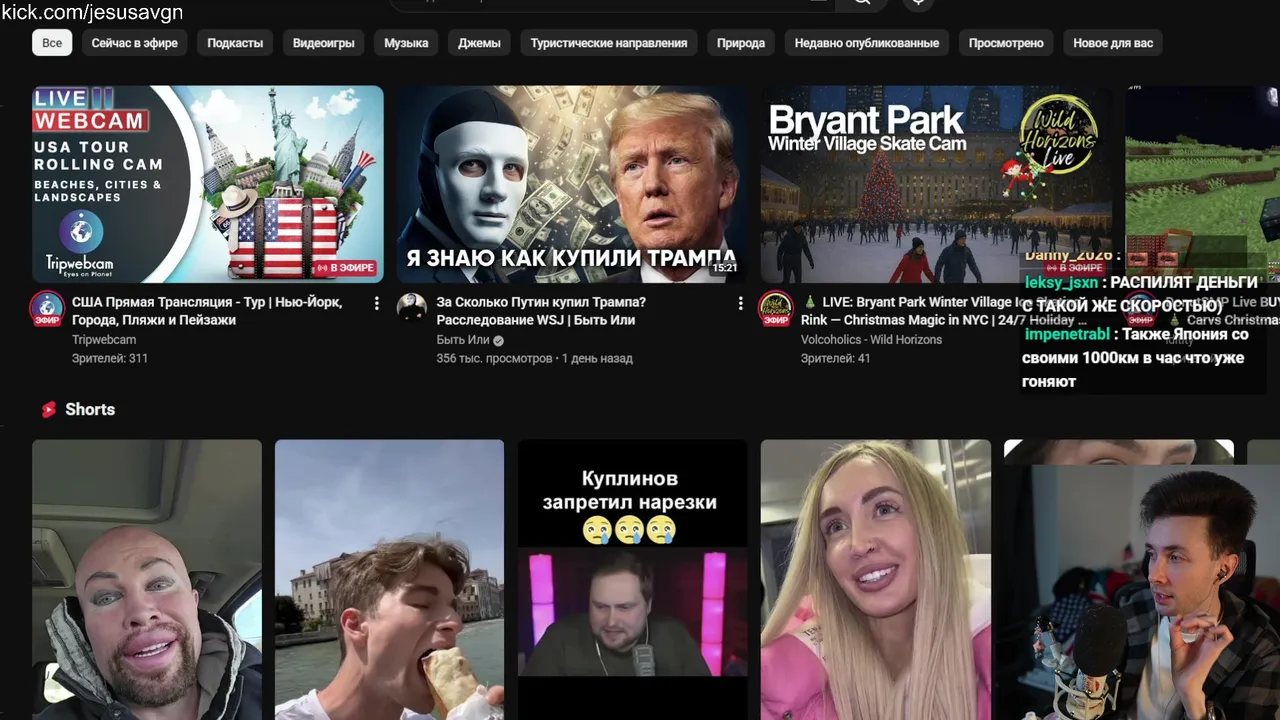Select the "Туристические направления" filter chip

coord(609,43)
